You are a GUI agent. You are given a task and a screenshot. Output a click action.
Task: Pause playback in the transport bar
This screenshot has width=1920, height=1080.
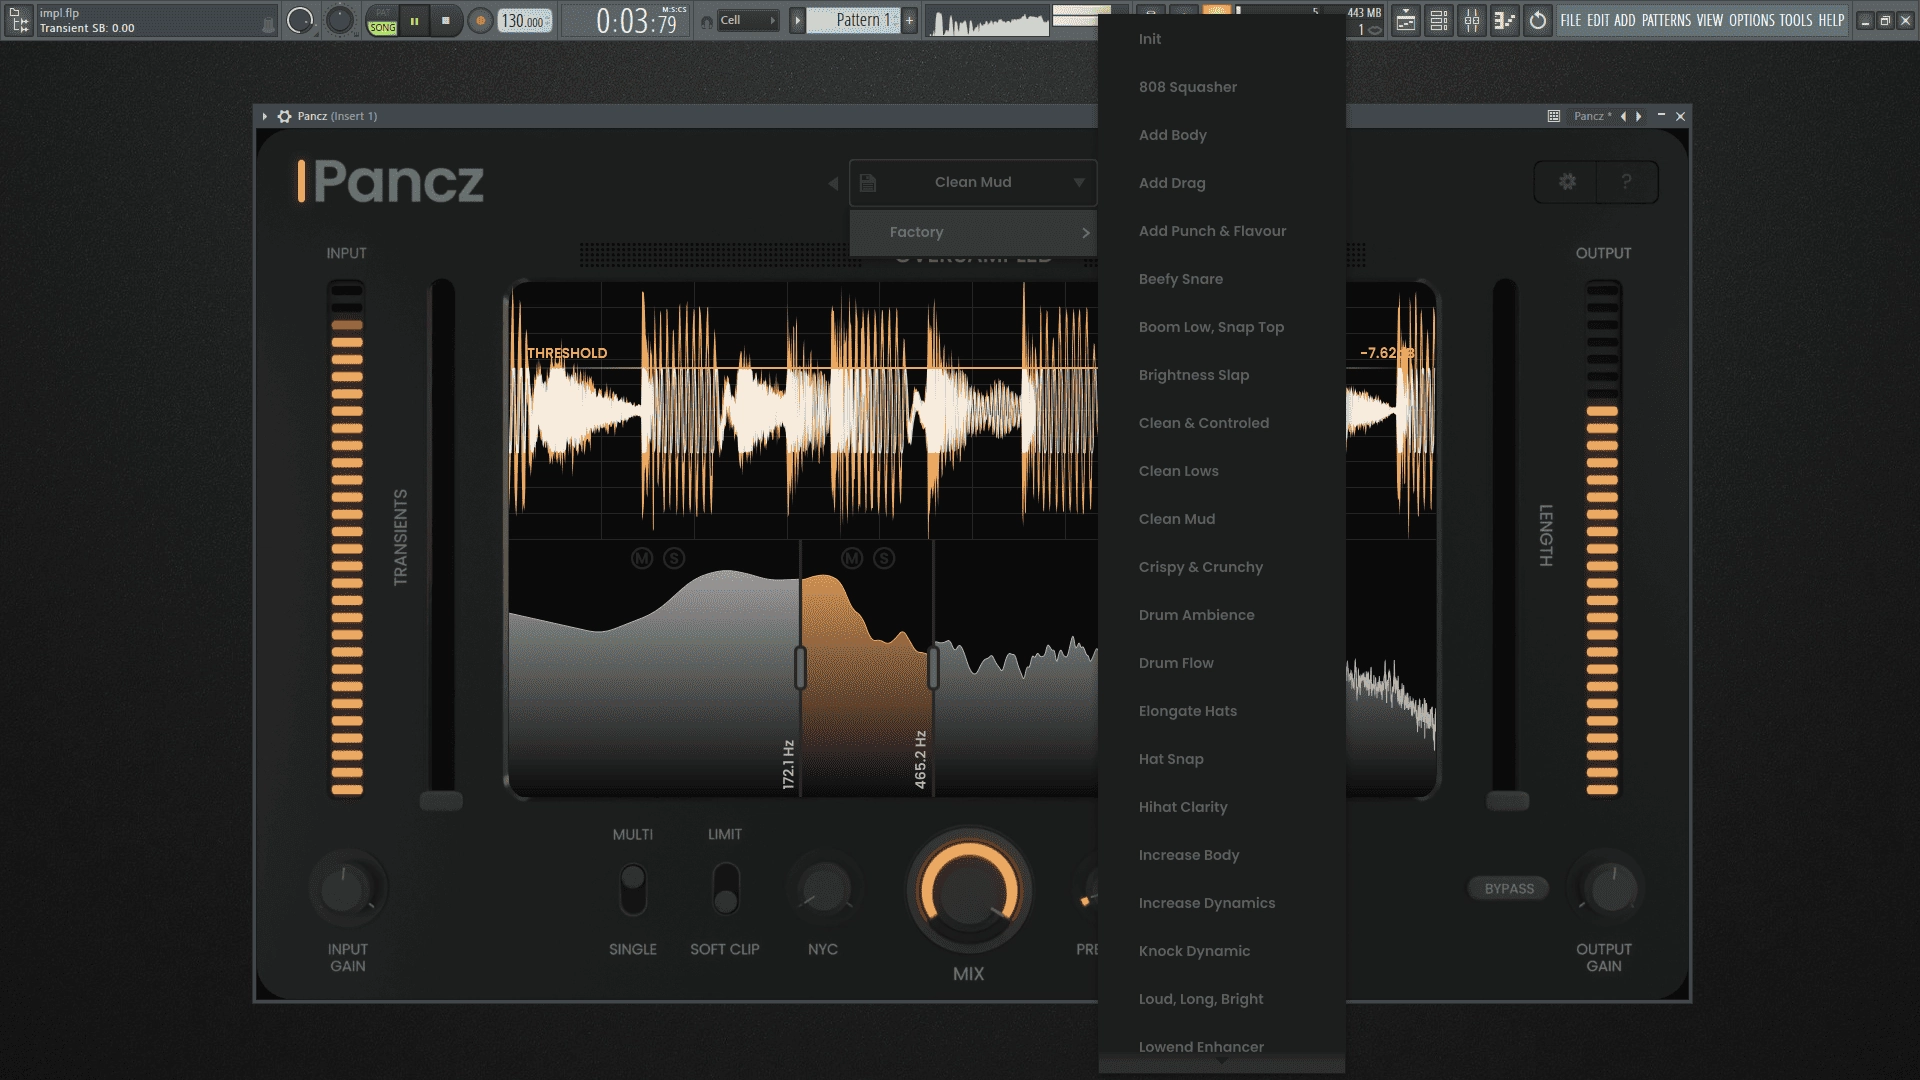(414, 20)
